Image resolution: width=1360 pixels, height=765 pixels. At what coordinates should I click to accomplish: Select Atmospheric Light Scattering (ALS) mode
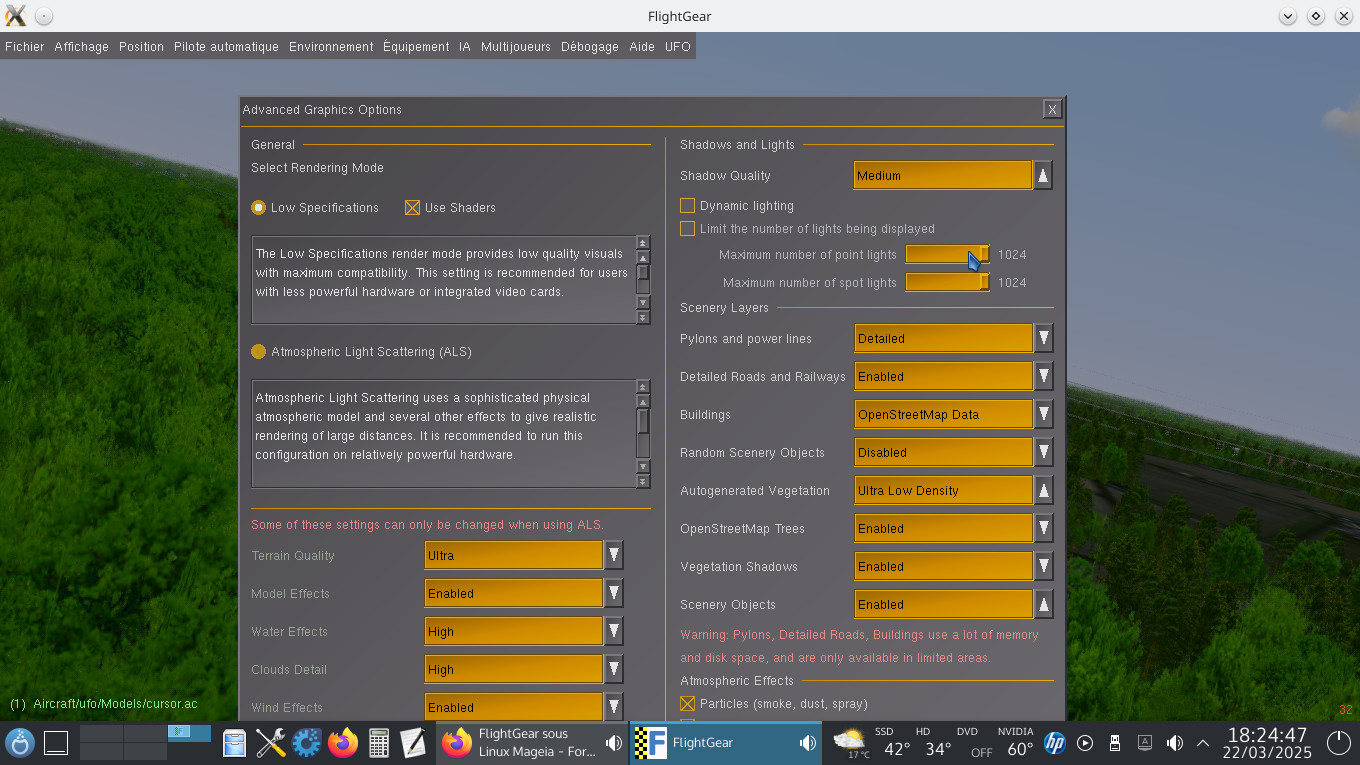pyautogui.click(x=259, y=352)
